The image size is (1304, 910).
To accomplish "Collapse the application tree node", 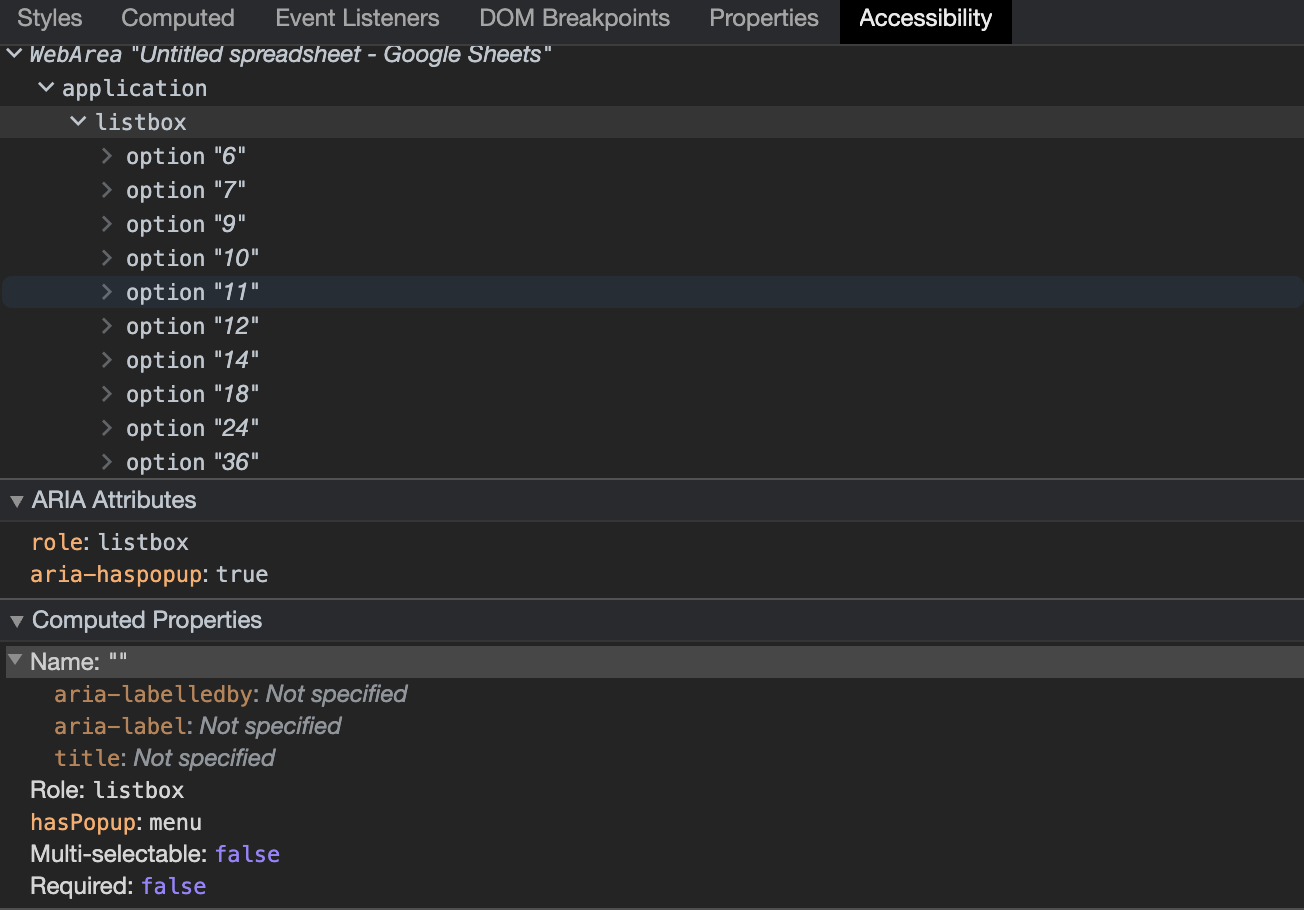I will point(46,88).
